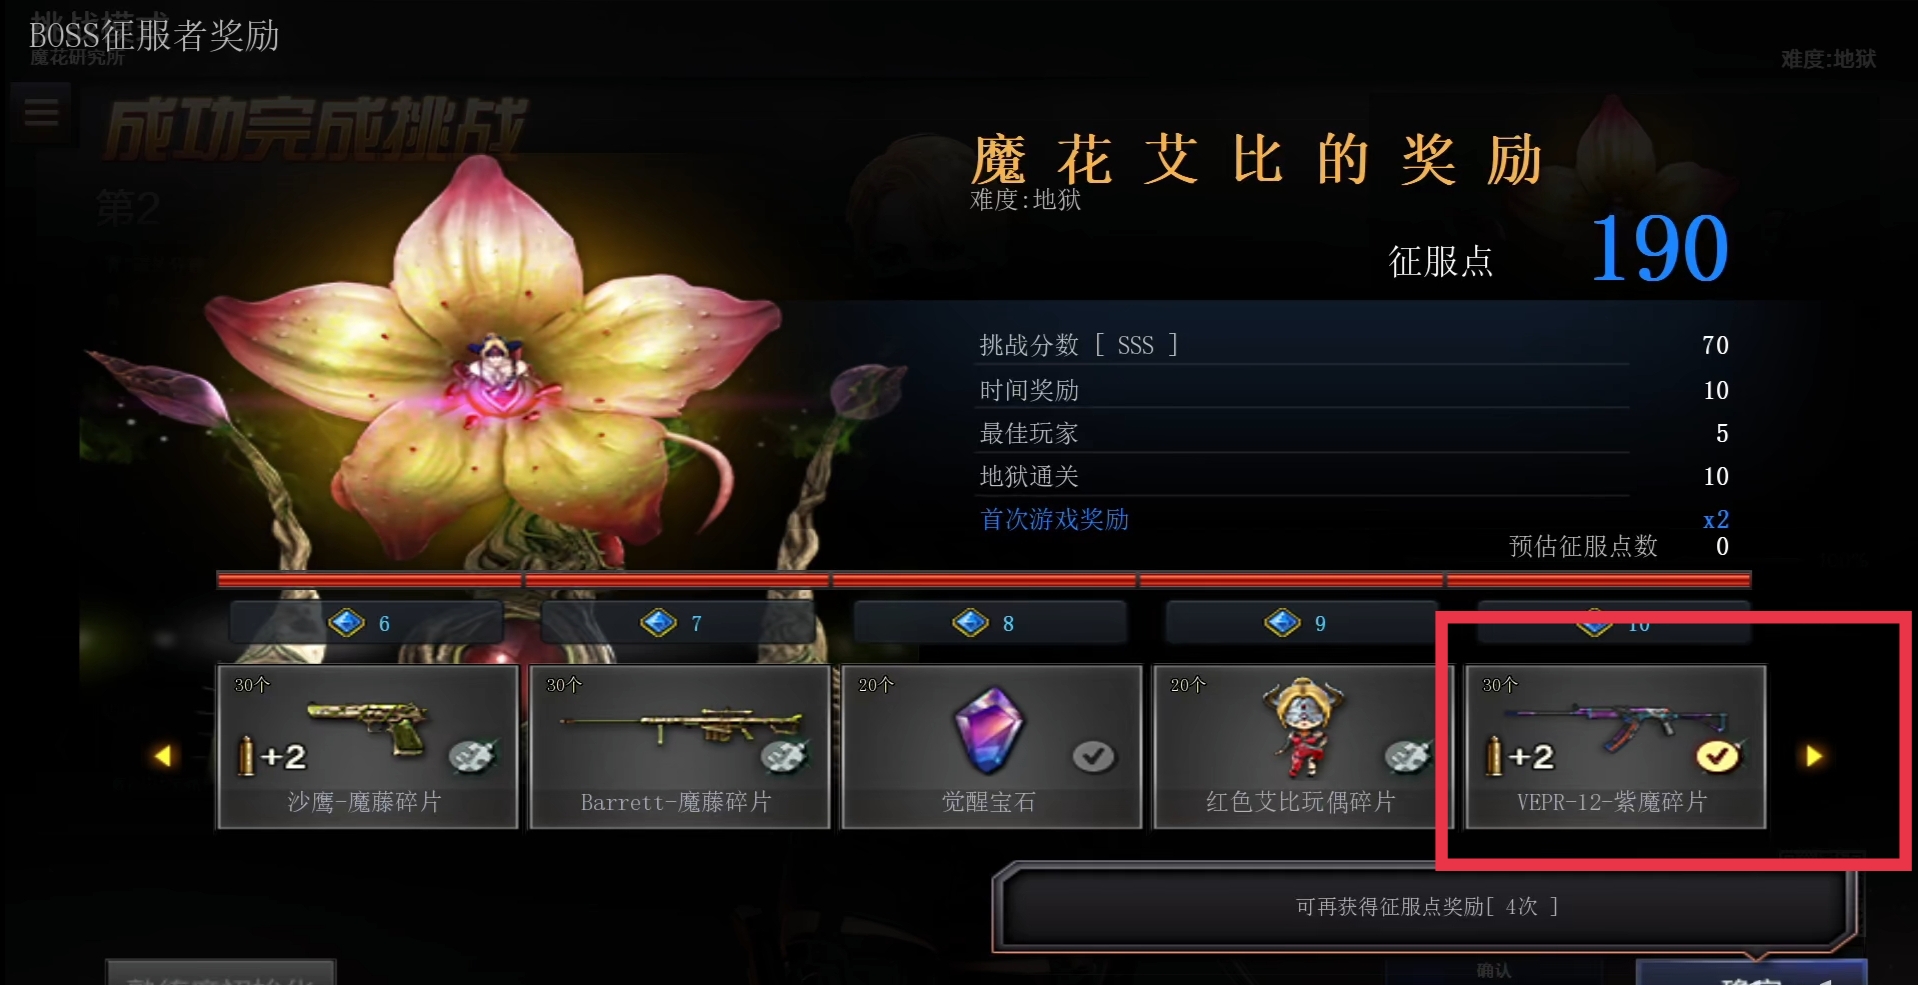Show next rewards with right yellow arrow

1814,756
